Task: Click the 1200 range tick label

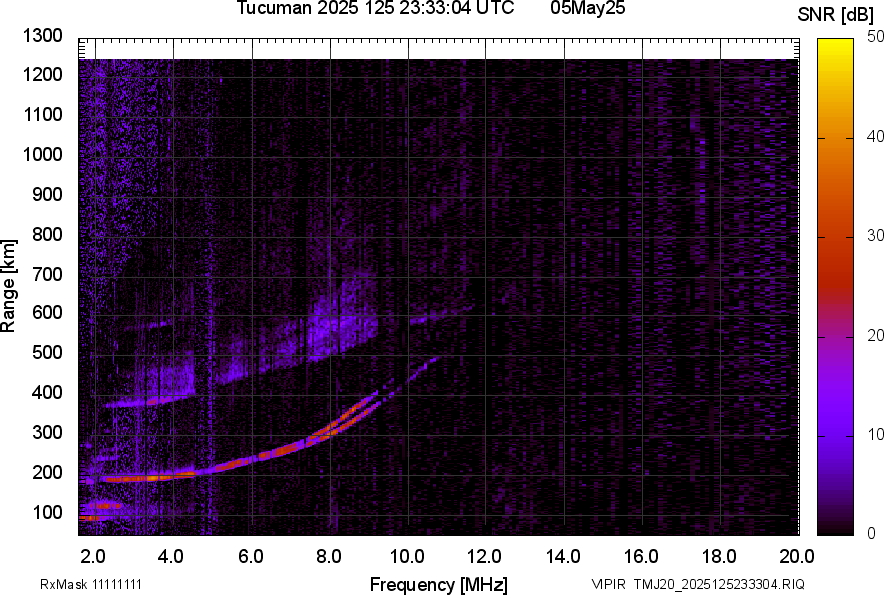Action: [42, 74]
